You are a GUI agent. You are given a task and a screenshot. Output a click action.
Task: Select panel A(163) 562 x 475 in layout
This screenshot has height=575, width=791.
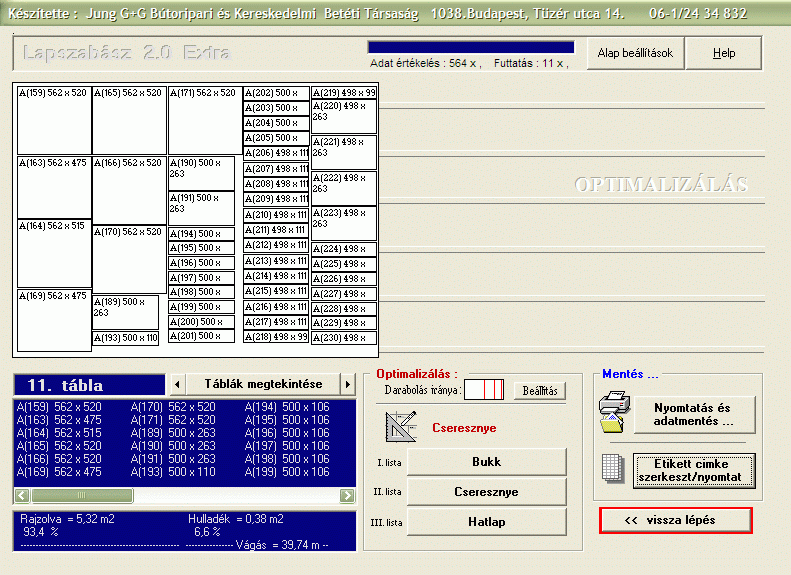54,188
